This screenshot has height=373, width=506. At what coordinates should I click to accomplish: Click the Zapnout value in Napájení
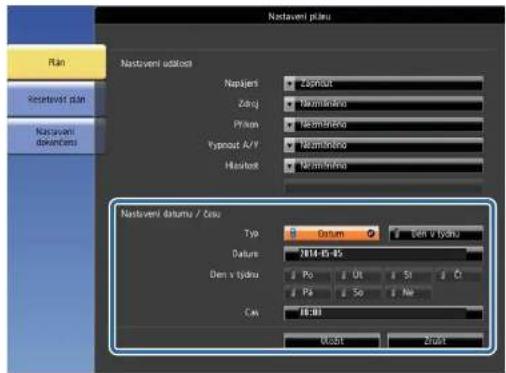pos(316,84)
